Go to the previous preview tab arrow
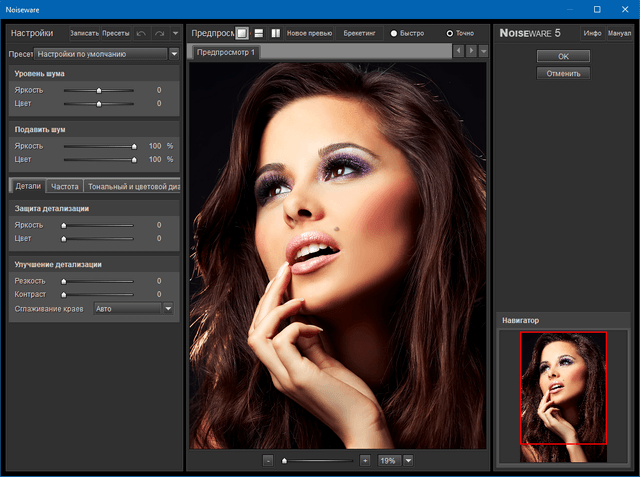Image resolution: width=640 pixels, height=477 pixels. click(458, 51)
